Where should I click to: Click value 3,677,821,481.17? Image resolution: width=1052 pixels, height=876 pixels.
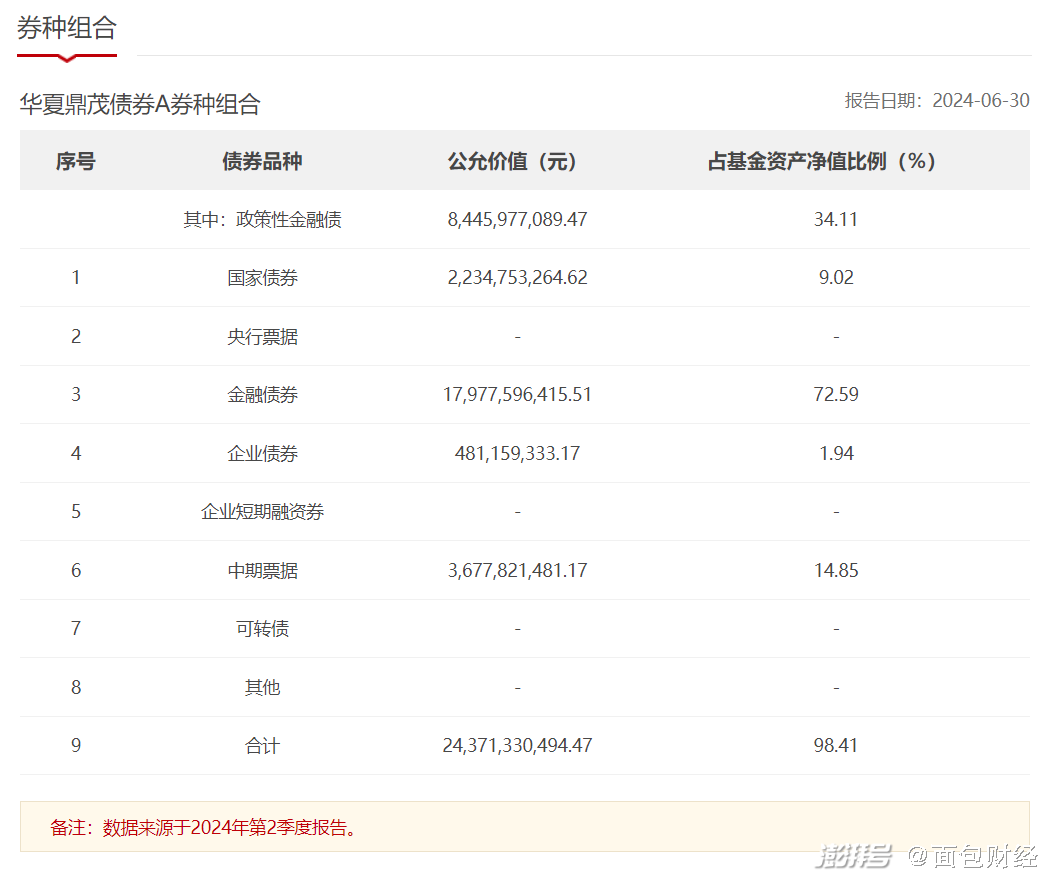[x=517, y=570]
